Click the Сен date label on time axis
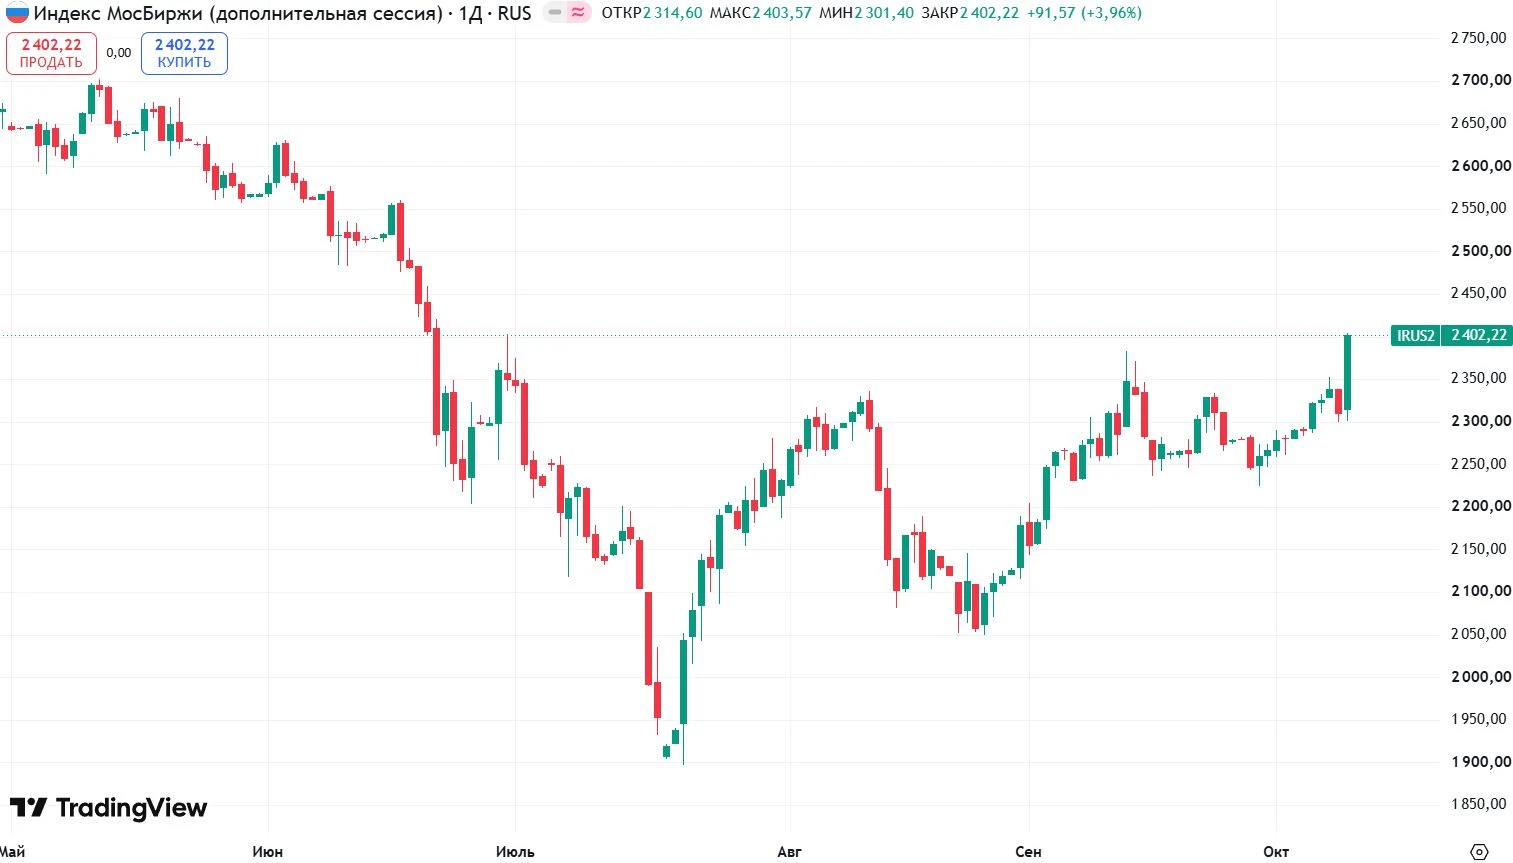Viewport: 1513px width, 863px height. coord(1028,852)
